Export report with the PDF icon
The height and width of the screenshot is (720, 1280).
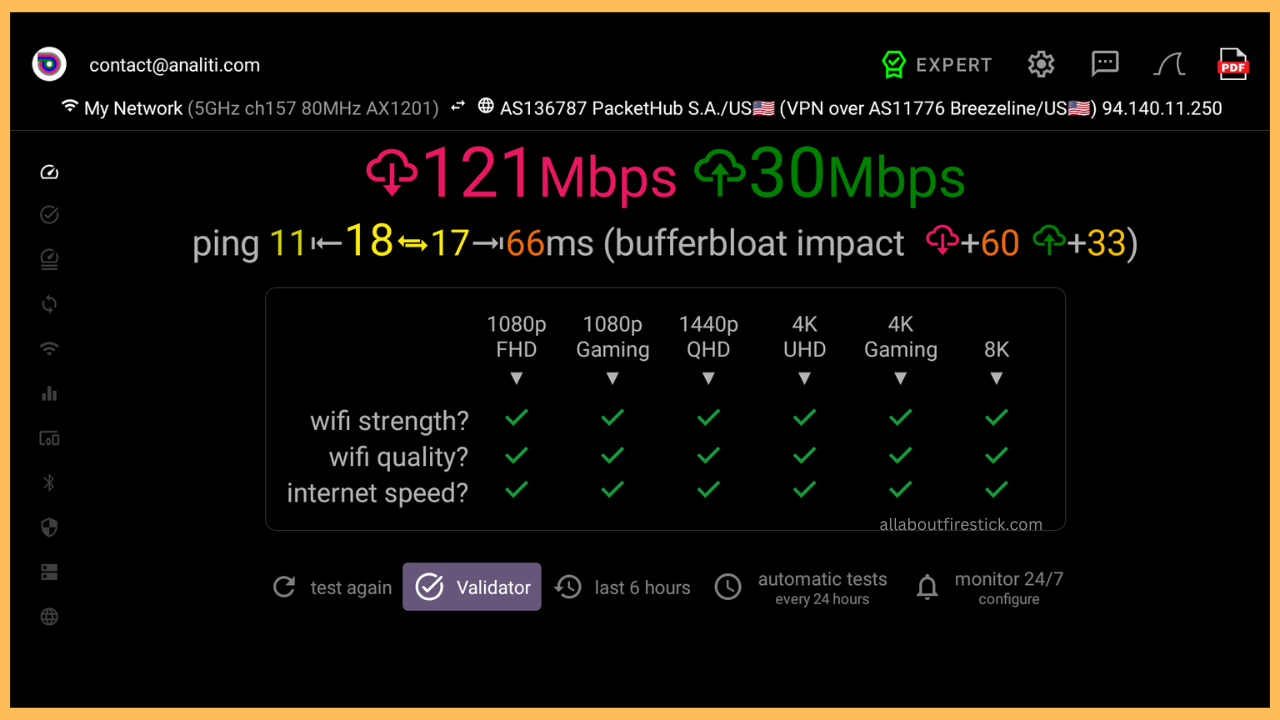click(1233, 65)
